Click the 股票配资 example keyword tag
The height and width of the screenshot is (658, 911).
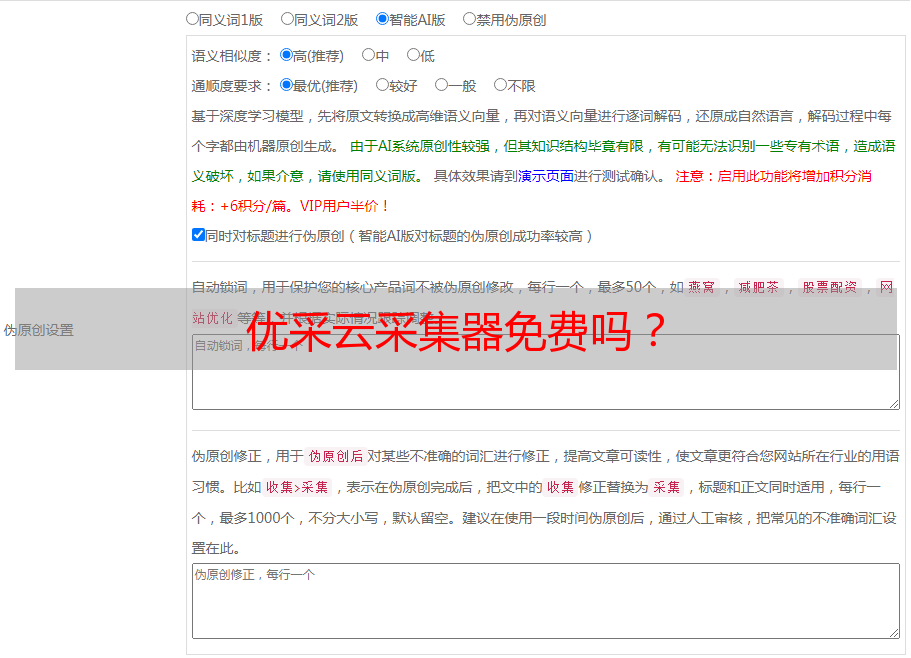(x=829, y=287)
